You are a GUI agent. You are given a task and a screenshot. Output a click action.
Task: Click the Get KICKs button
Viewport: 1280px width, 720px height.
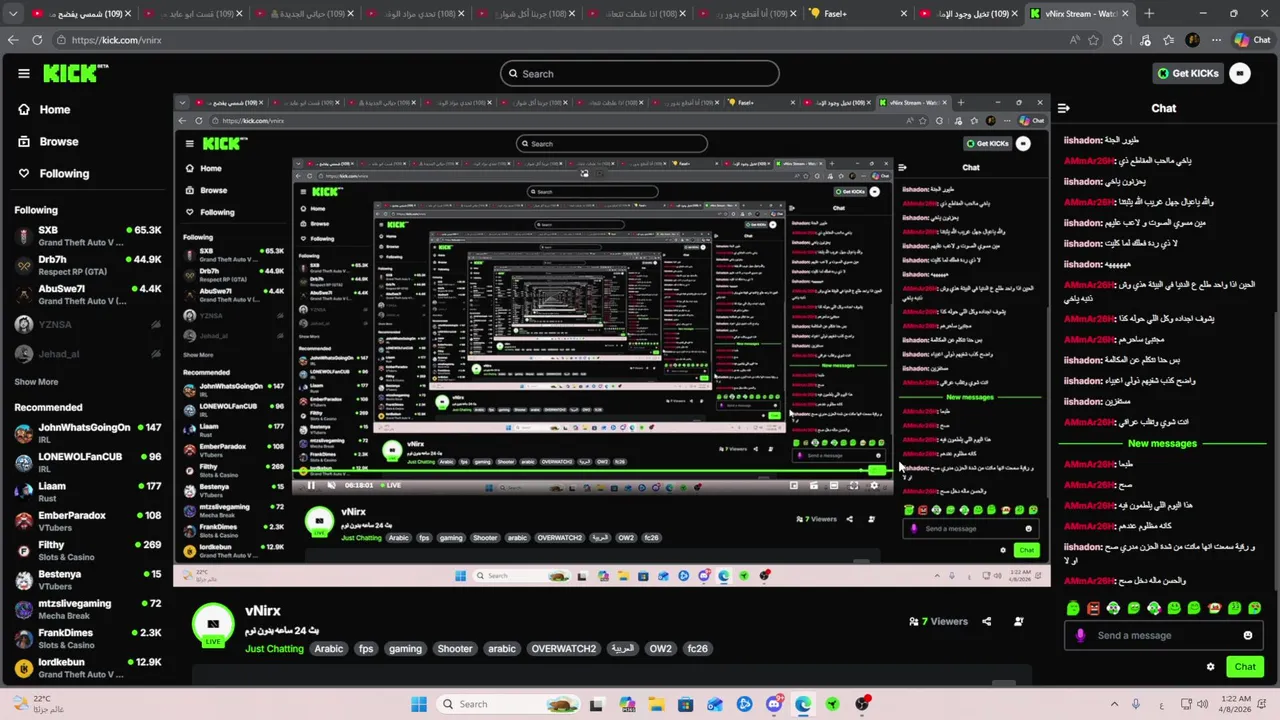pyautogui.click(x=1187, y=73)
